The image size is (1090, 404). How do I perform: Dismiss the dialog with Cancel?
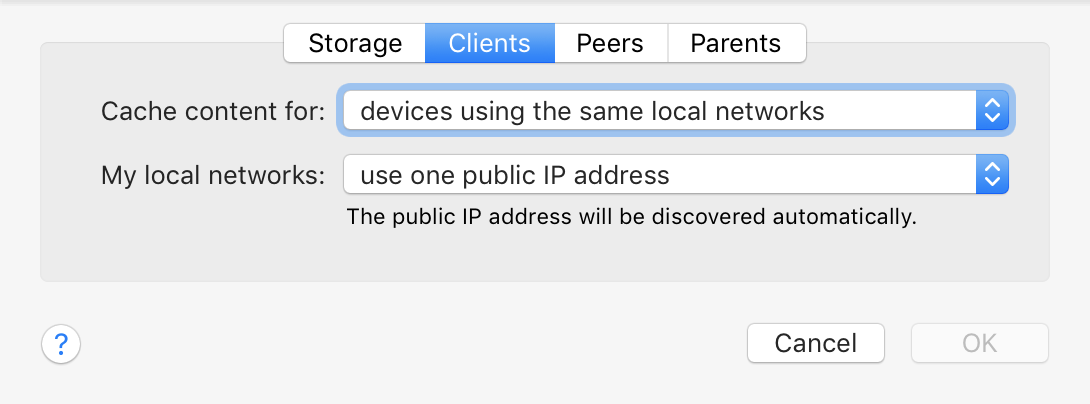pyautogui.click(x=815, y=343)
